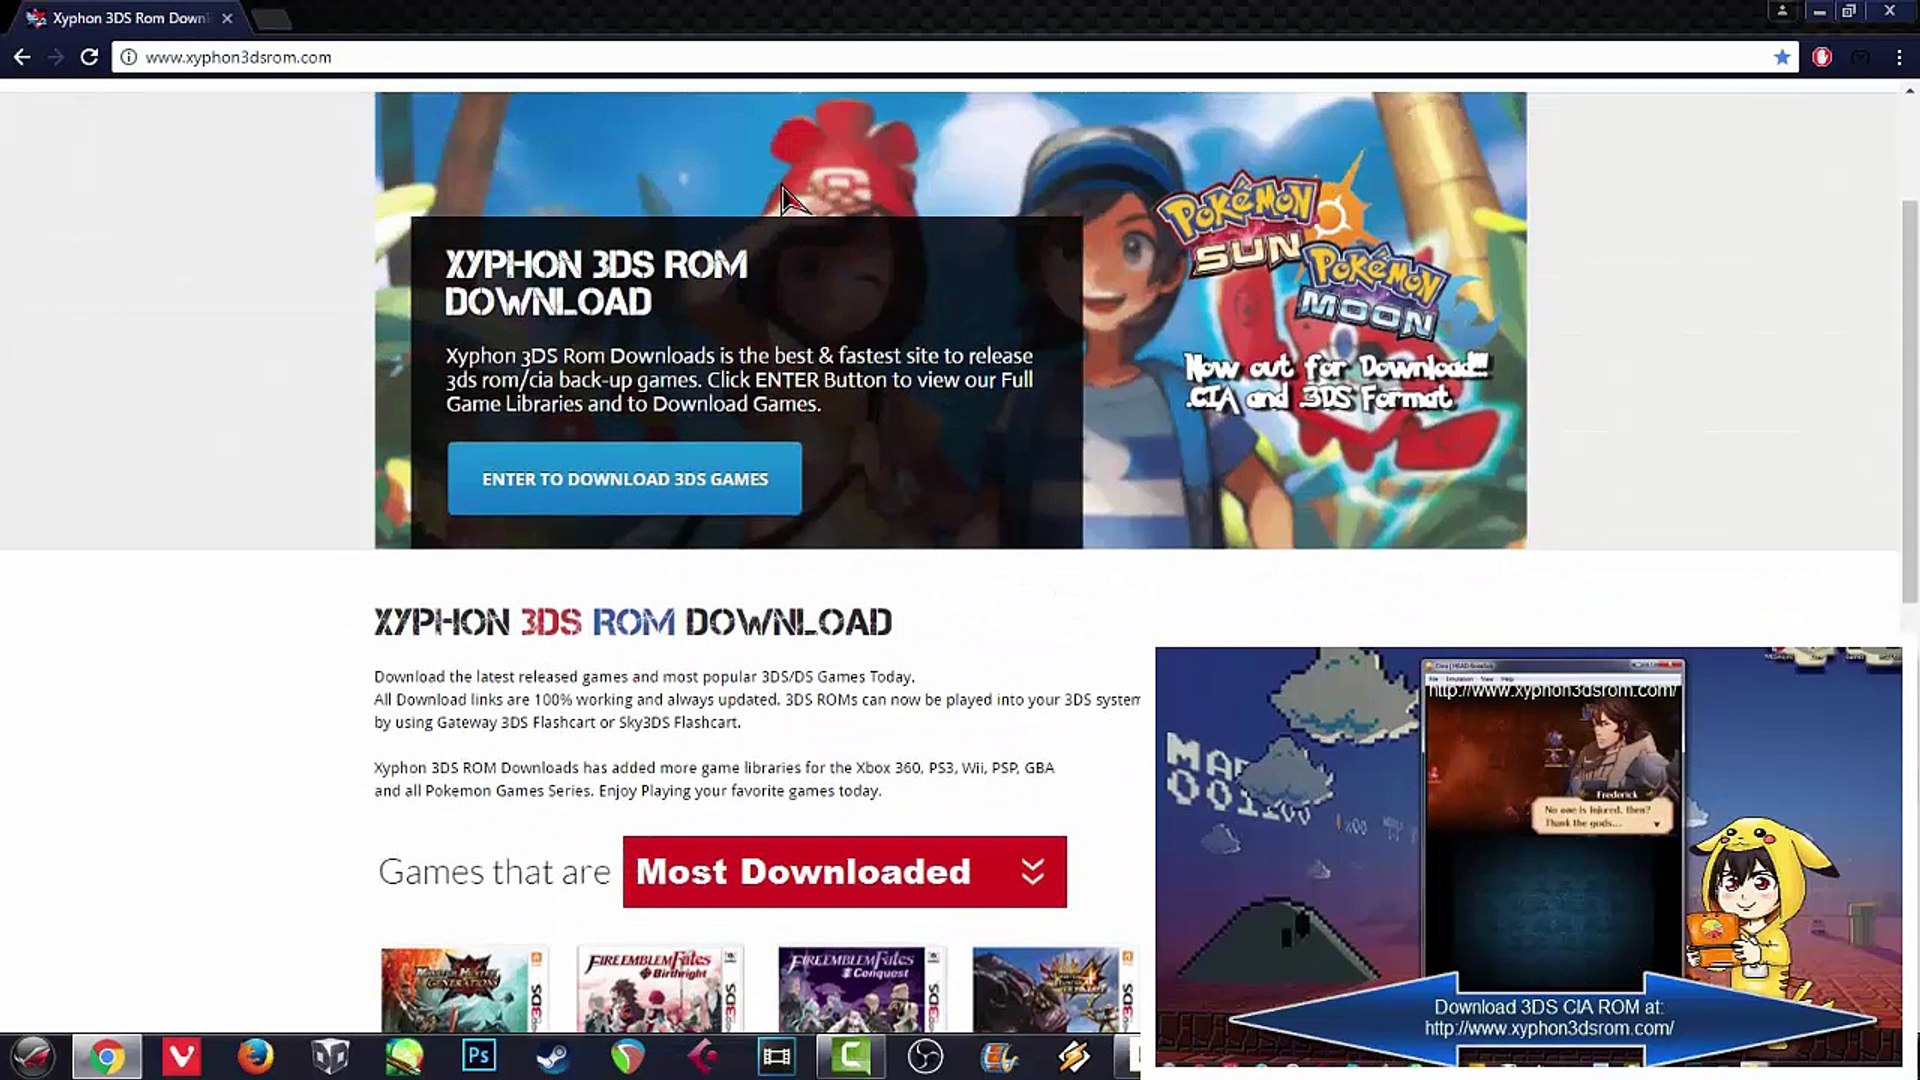The width and height of the screenshot is (1920, 1080).
Task: Open the red ad-blocker extension icon
Action: click(x=1822, y=57)
